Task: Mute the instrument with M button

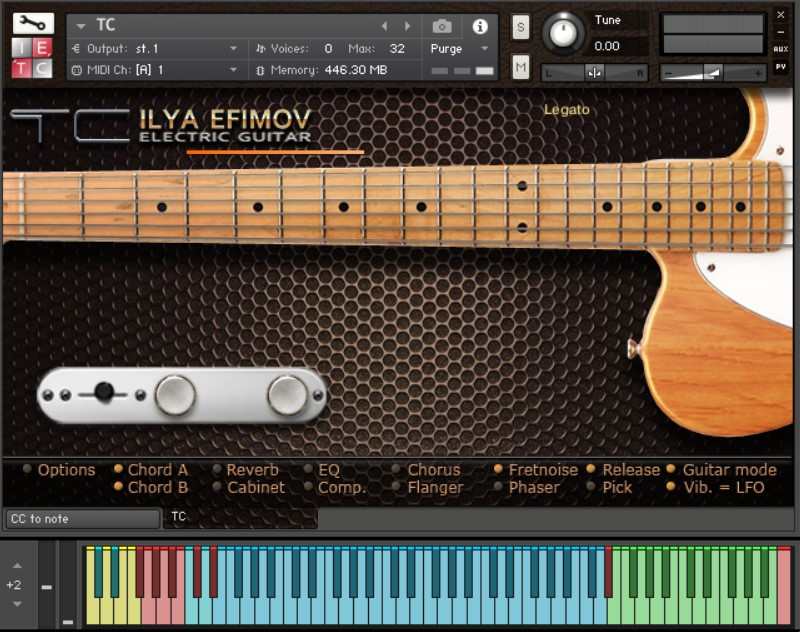Action: coord(520,67)
